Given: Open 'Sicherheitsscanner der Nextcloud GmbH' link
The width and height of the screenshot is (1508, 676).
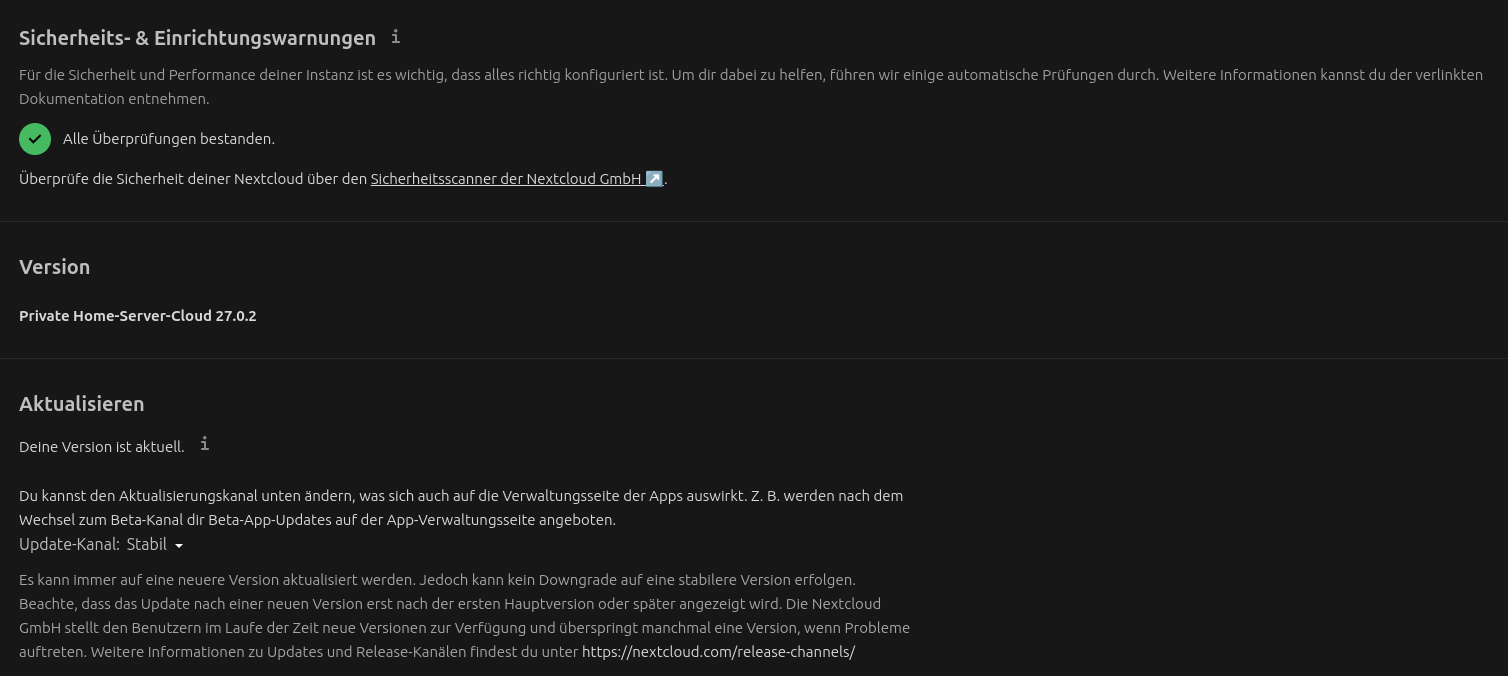Looking at the screenshot, I should (516, 179).
